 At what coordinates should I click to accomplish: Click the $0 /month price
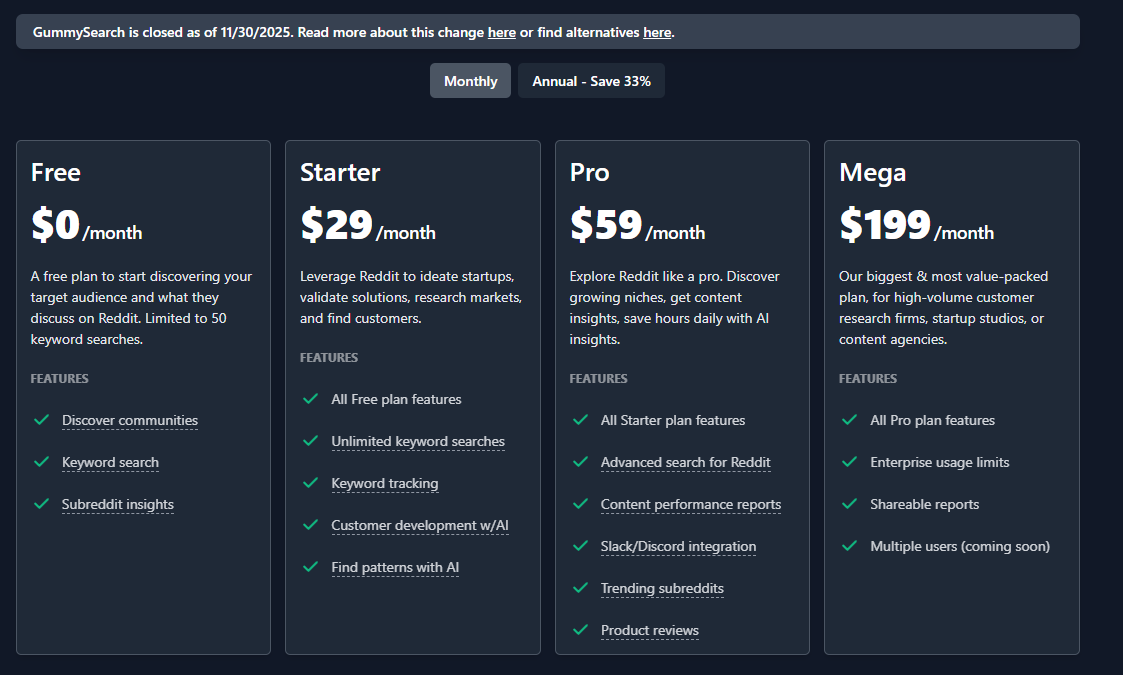87,225
